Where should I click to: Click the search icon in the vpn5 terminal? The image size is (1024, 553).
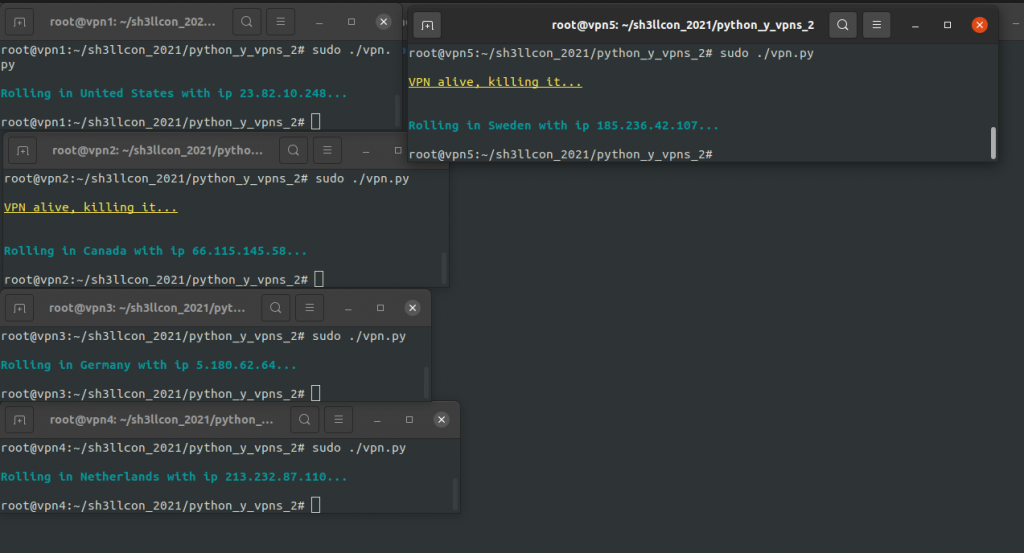(x=842, y=25)
